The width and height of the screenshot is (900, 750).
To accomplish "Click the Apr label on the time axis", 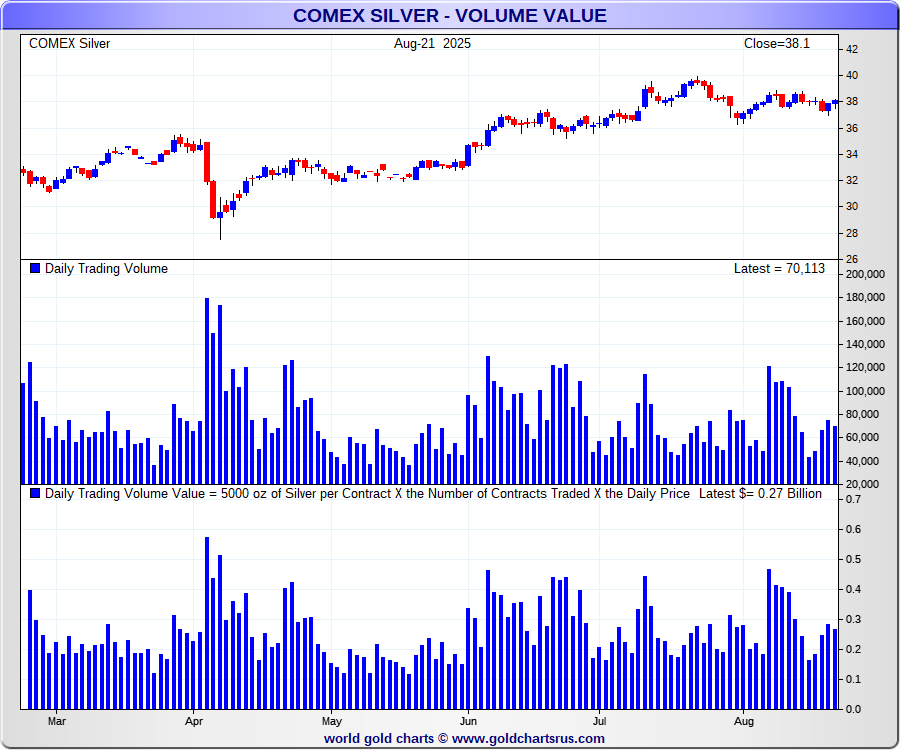I will [x=195, y=720].
